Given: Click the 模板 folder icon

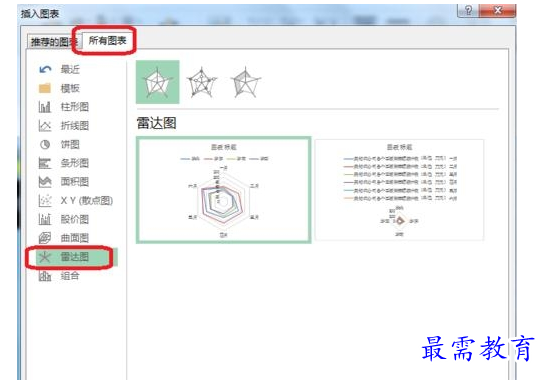Looking at the screenshot, I should pyautogui.click(x=45, y=88).
